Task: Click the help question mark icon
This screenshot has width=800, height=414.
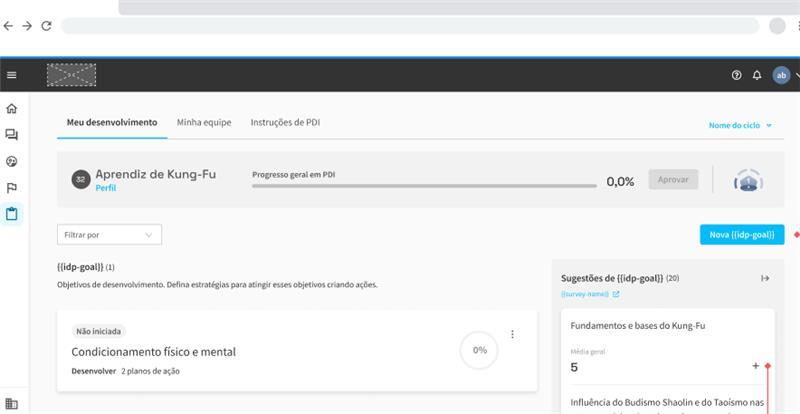Action: [x=737, y=75]
